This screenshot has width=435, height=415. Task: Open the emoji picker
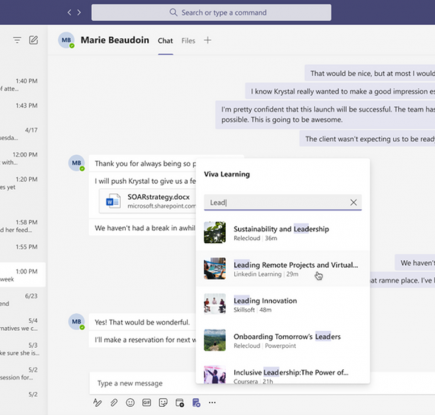pos(130,403)
